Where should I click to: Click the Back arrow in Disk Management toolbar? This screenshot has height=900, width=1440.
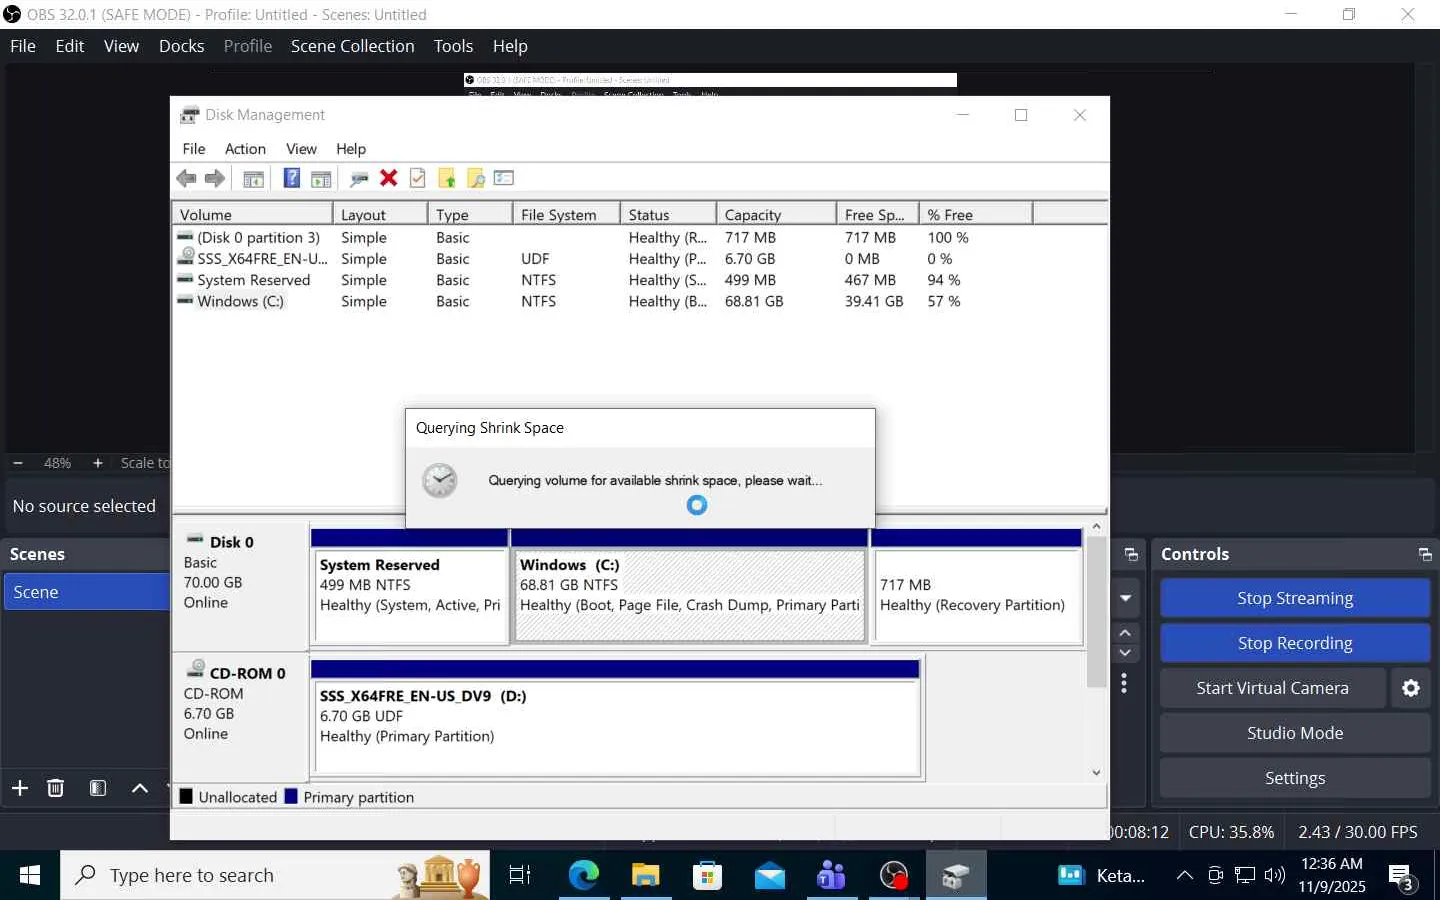pyautogui.click(x=186, y=178)
